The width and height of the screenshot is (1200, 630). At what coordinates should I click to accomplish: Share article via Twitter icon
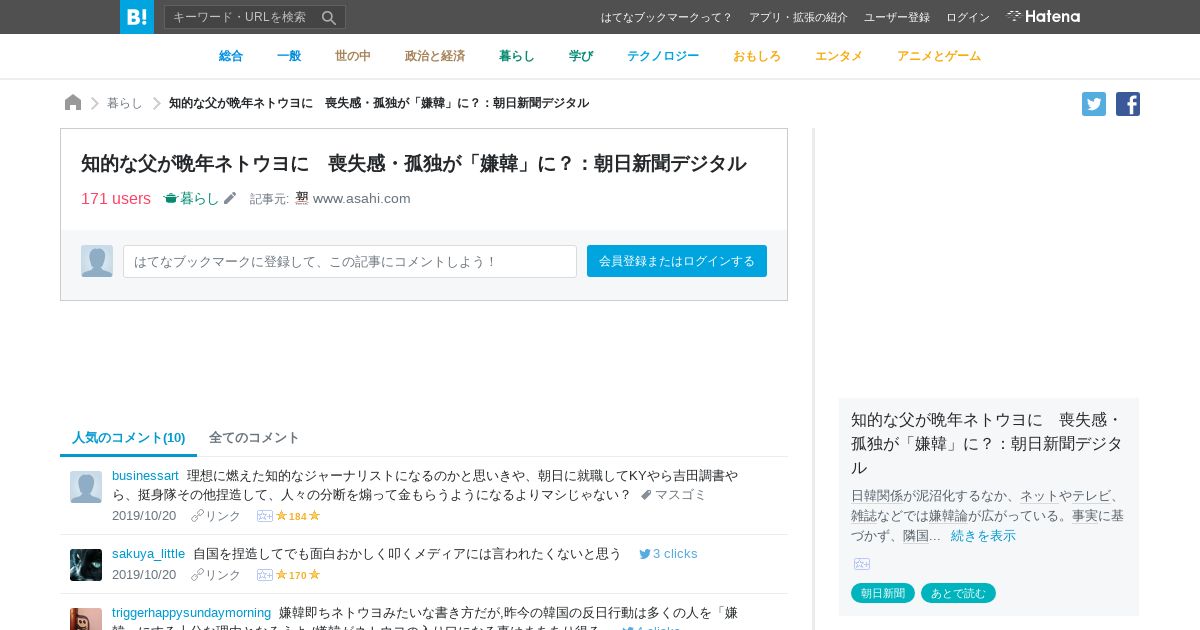(x=1094, y=104)
